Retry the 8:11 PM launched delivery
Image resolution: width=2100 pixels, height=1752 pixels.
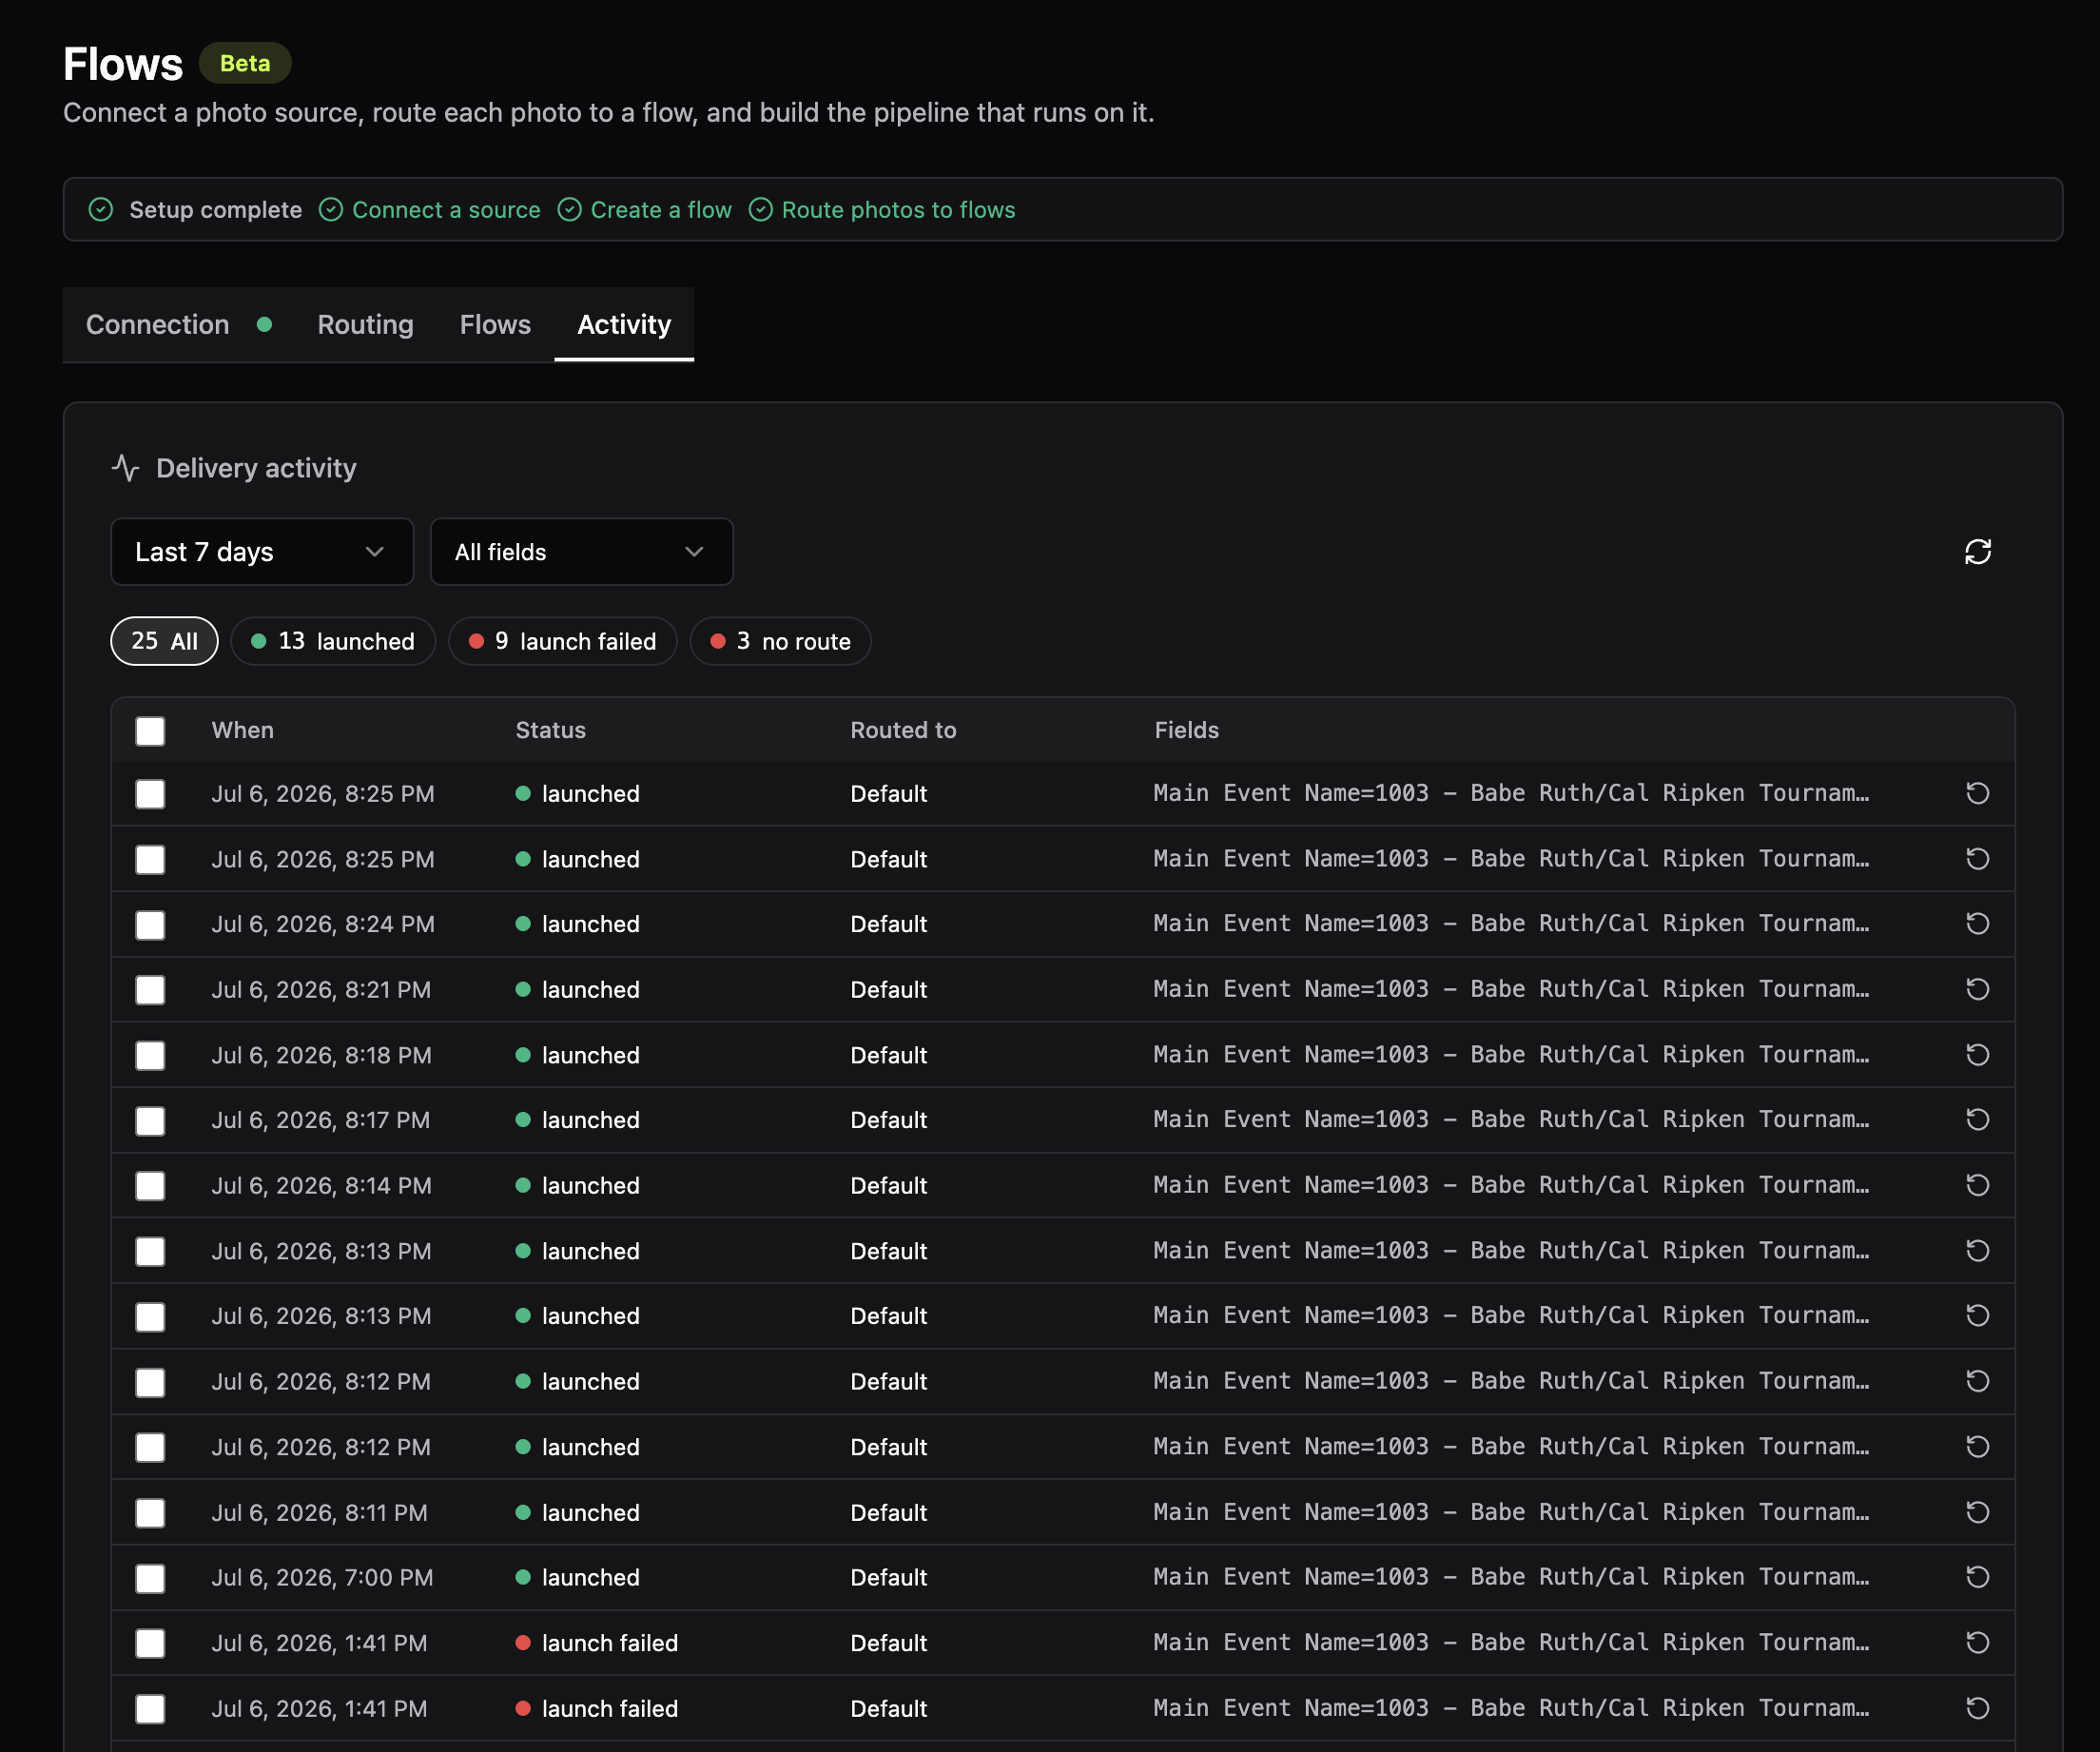click(1977, 1512)
